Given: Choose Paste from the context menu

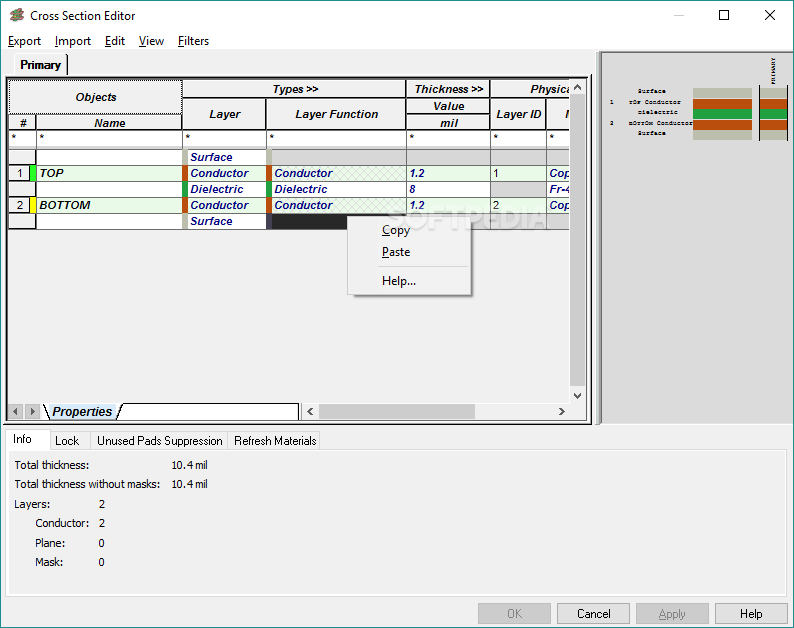Looking at the screenshot, I should [396, 252].
